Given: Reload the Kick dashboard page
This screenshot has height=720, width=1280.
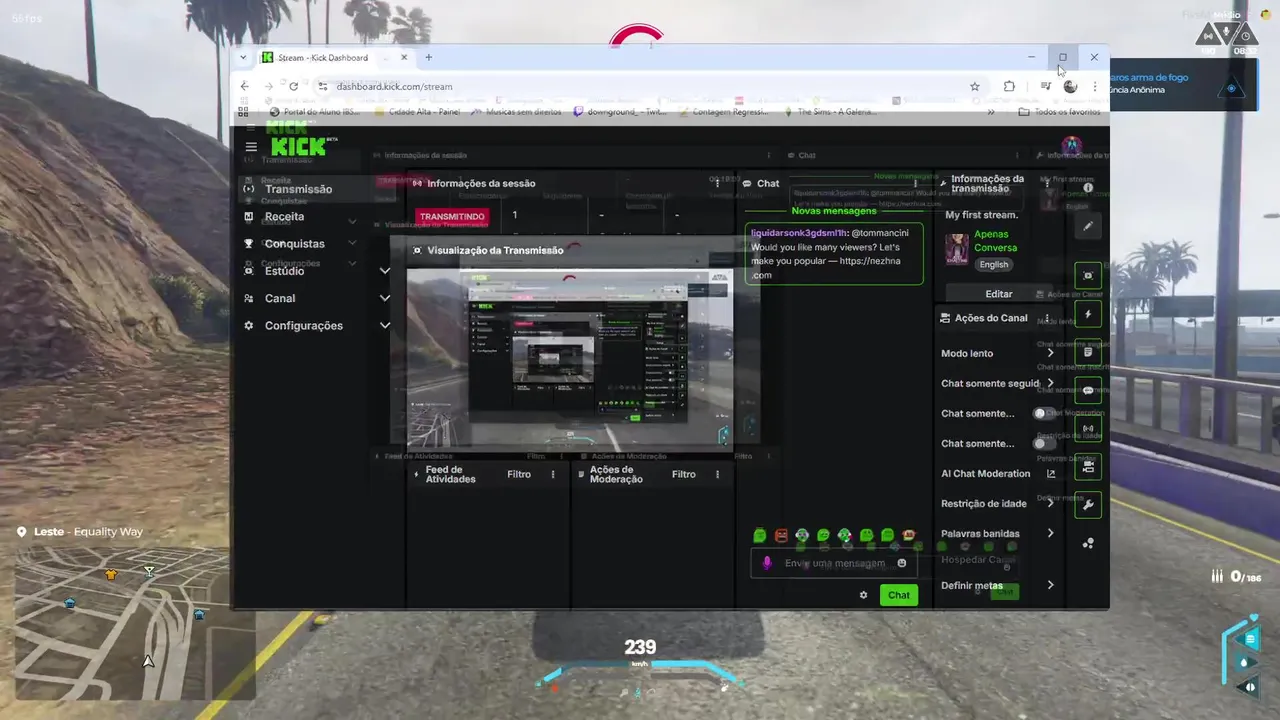Looking at the screenshot, I should click(x=293, y=86).
